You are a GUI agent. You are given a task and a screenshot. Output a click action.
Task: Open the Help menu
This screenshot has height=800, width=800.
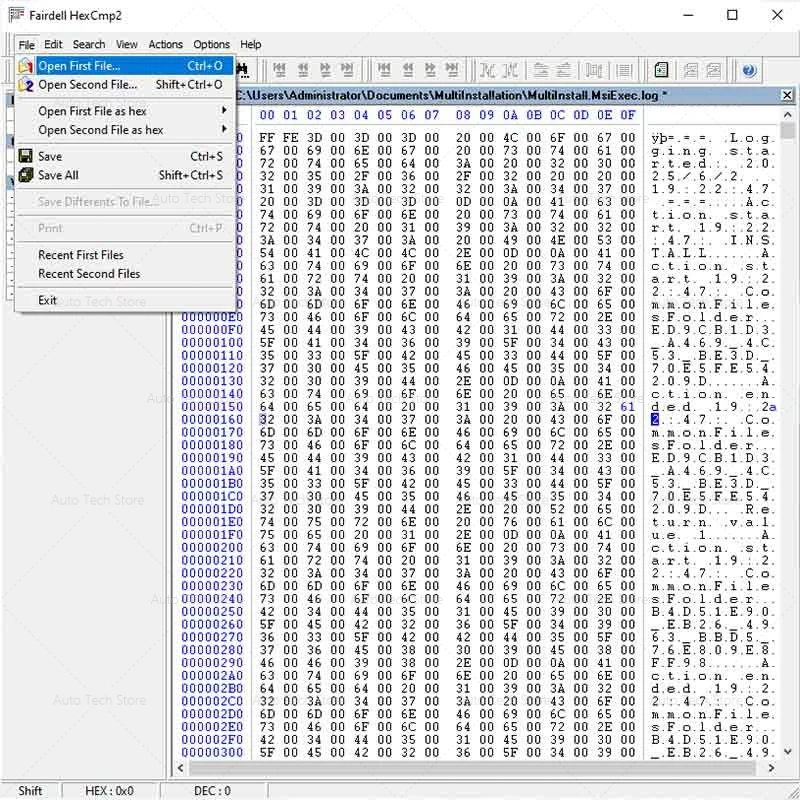point(251,44)
